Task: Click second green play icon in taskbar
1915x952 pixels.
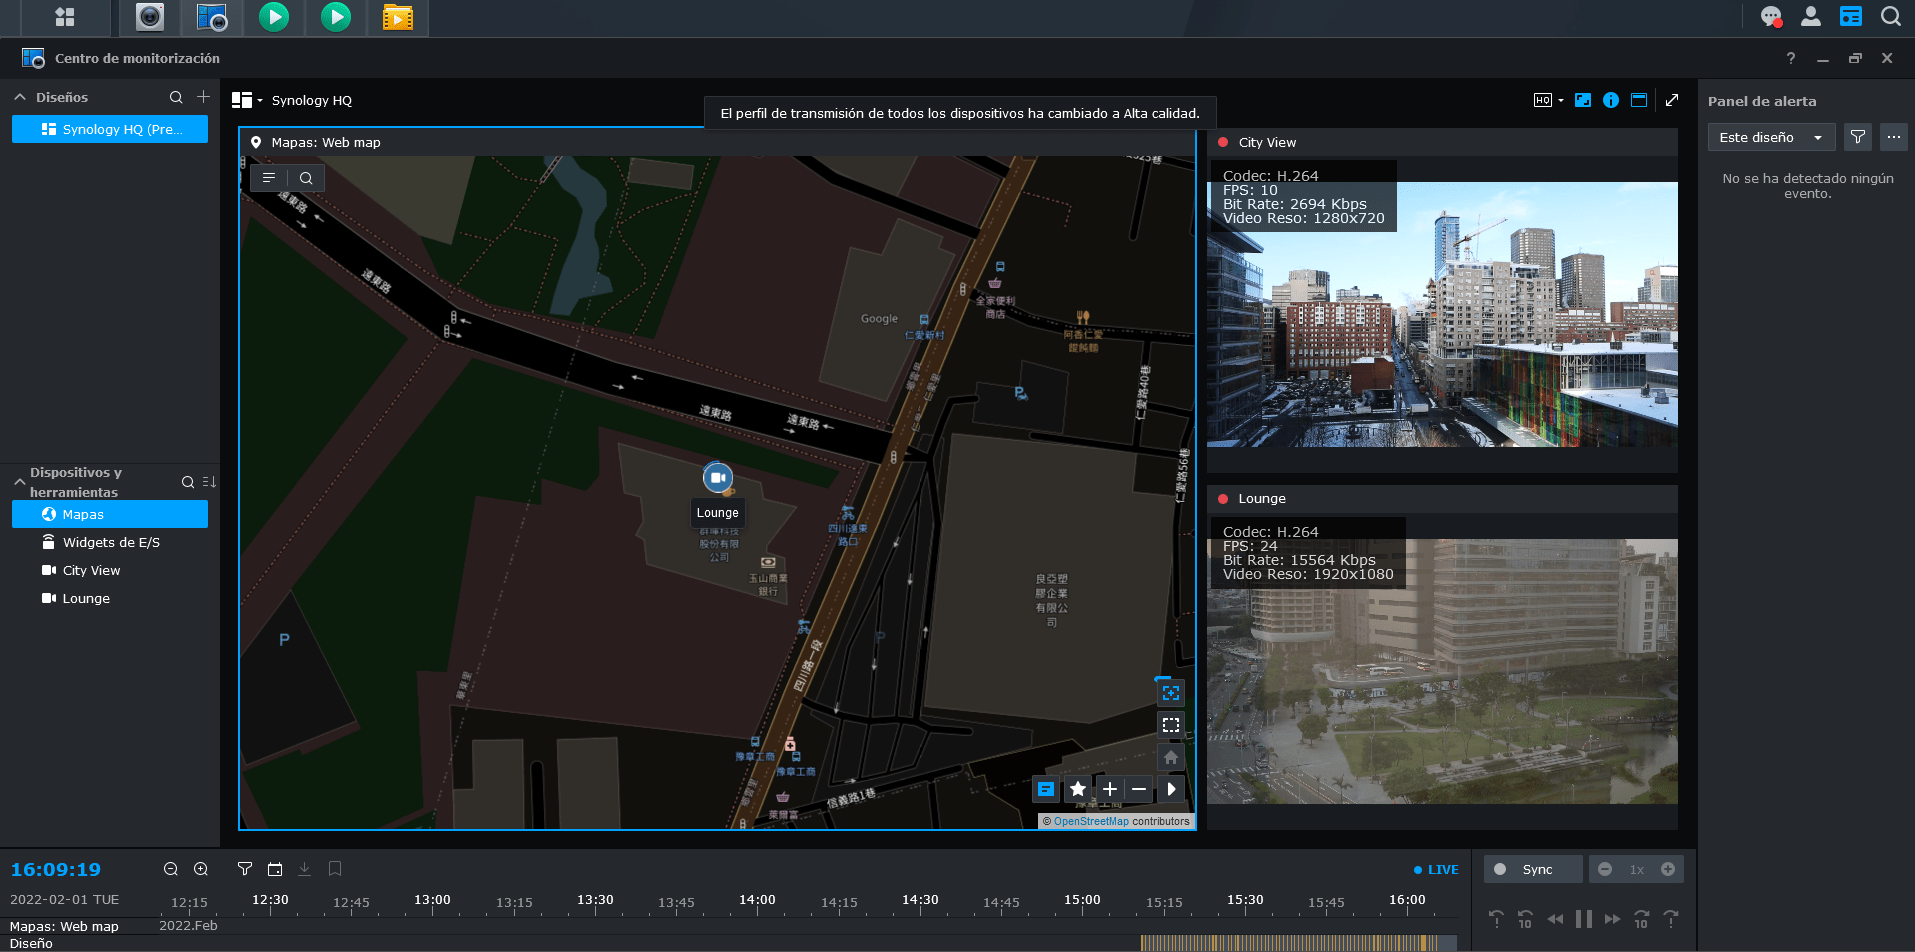Action: point(336,17)
